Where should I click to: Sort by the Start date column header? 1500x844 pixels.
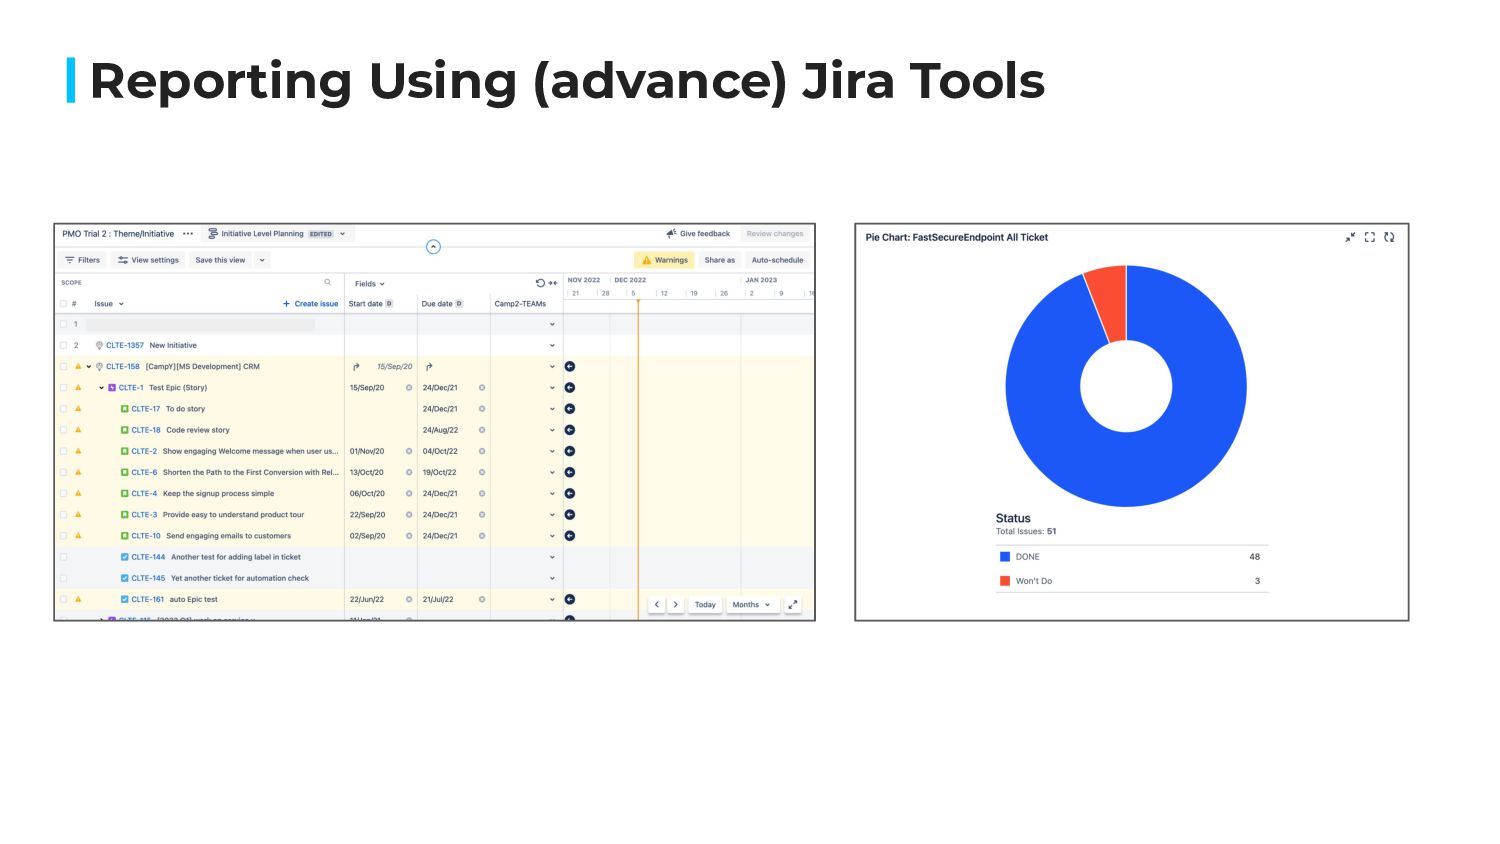(x=370, y=304)
